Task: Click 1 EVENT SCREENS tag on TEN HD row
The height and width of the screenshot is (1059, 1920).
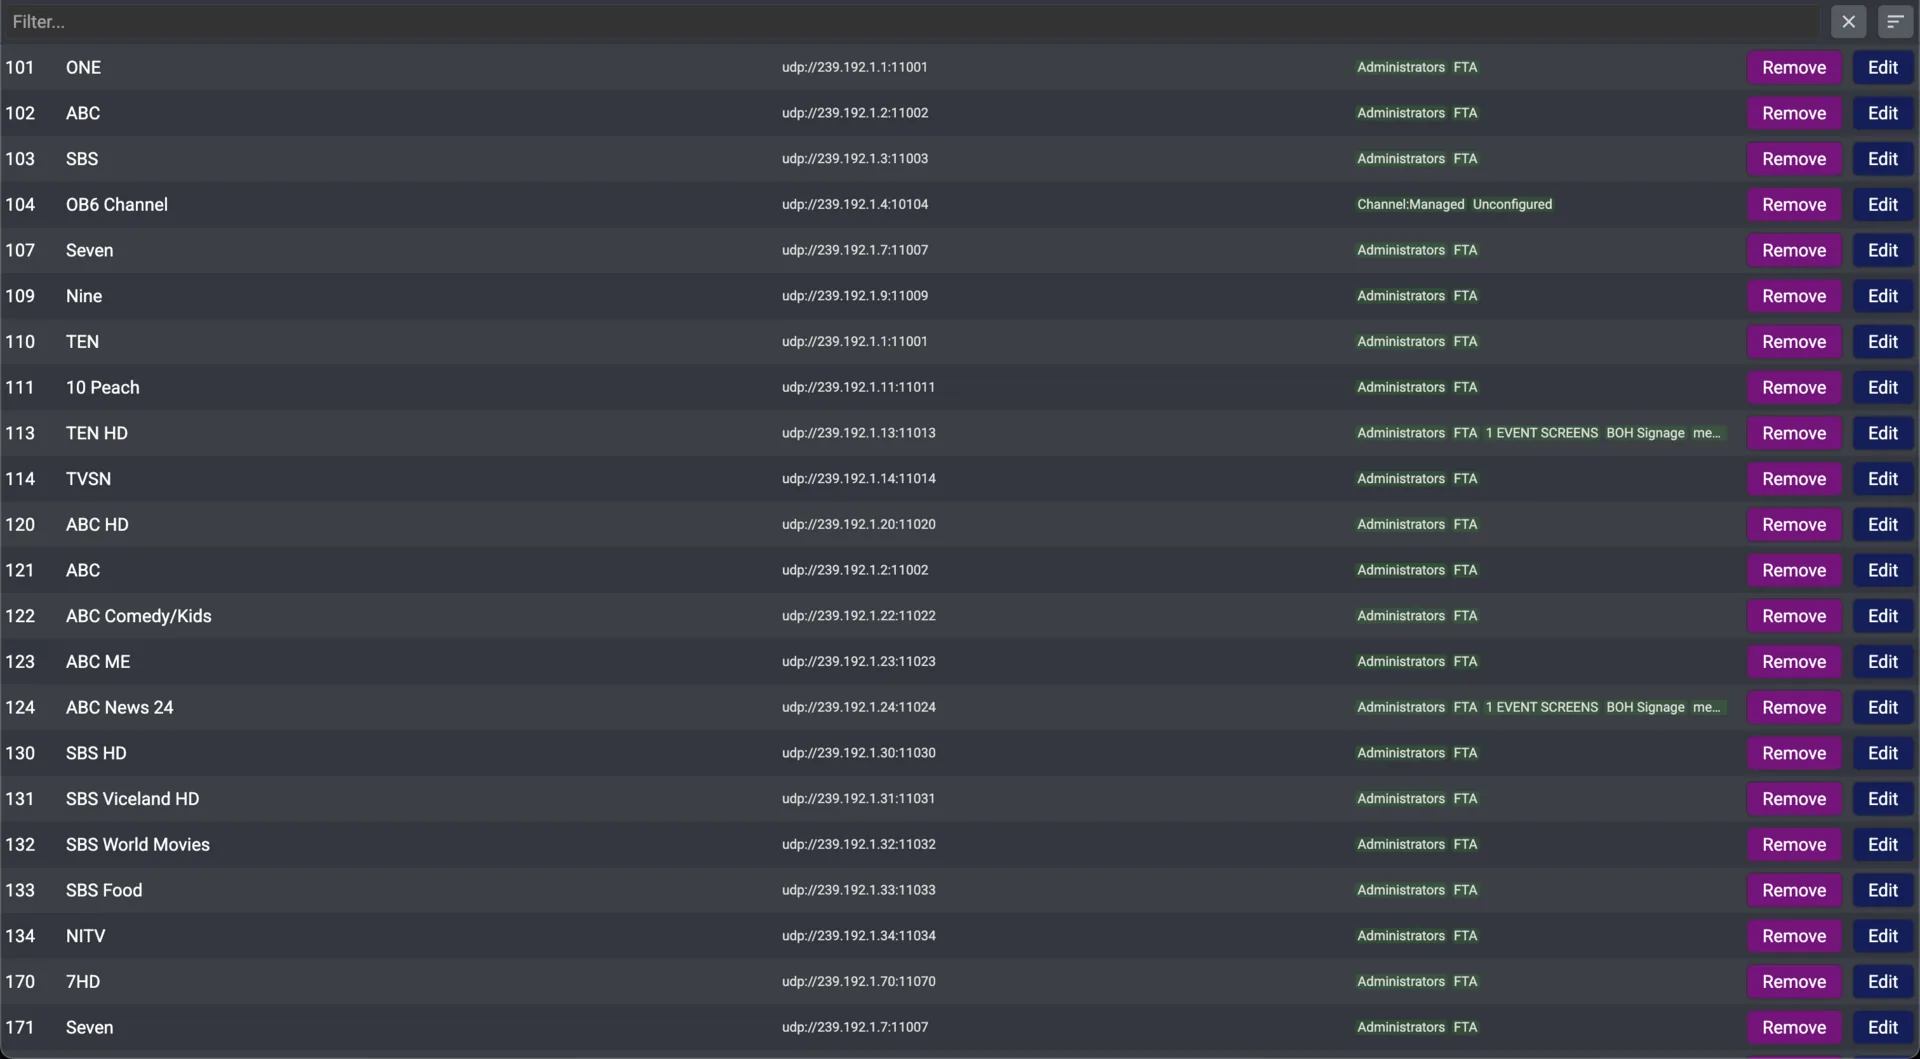Action: click(x=1541, y=433)
